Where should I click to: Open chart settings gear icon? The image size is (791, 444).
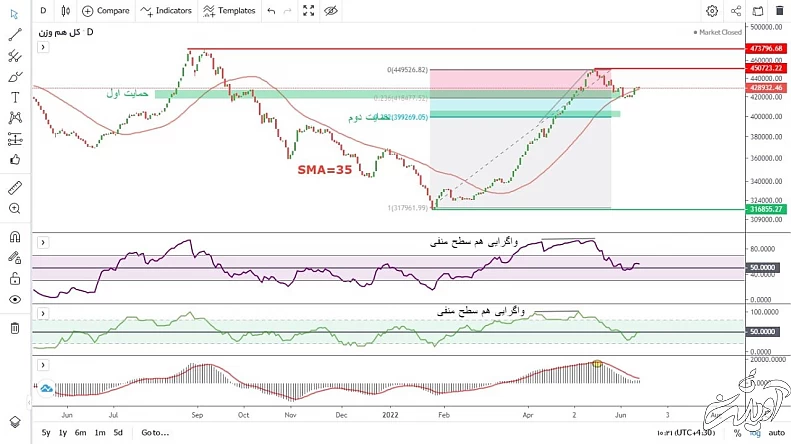pos(712,11)
